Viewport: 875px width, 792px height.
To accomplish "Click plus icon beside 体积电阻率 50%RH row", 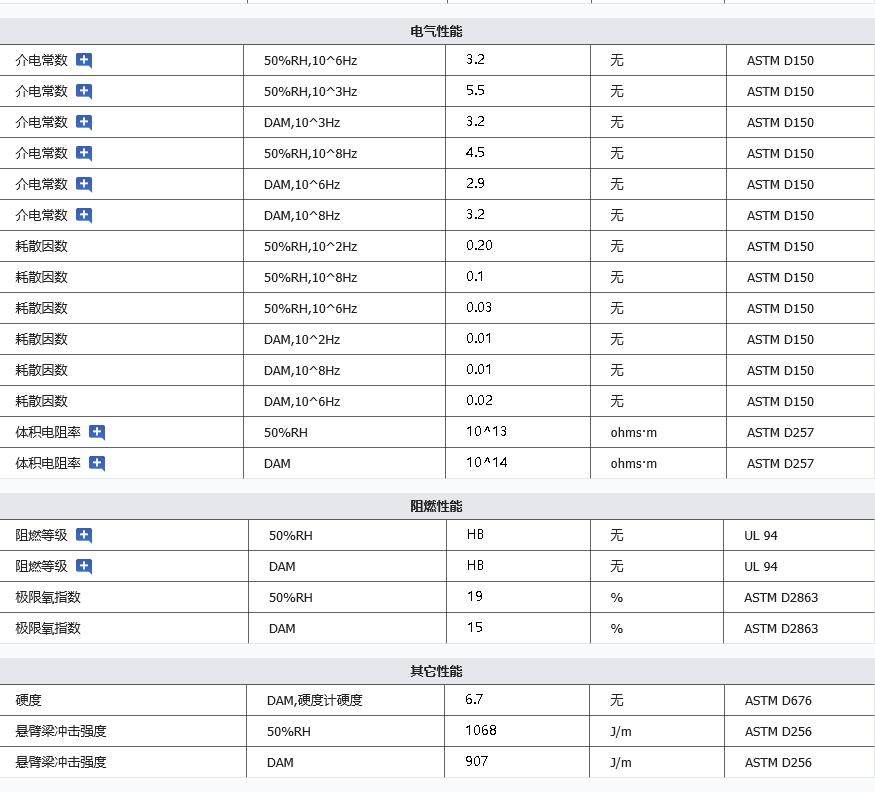I will coord(97,432).
